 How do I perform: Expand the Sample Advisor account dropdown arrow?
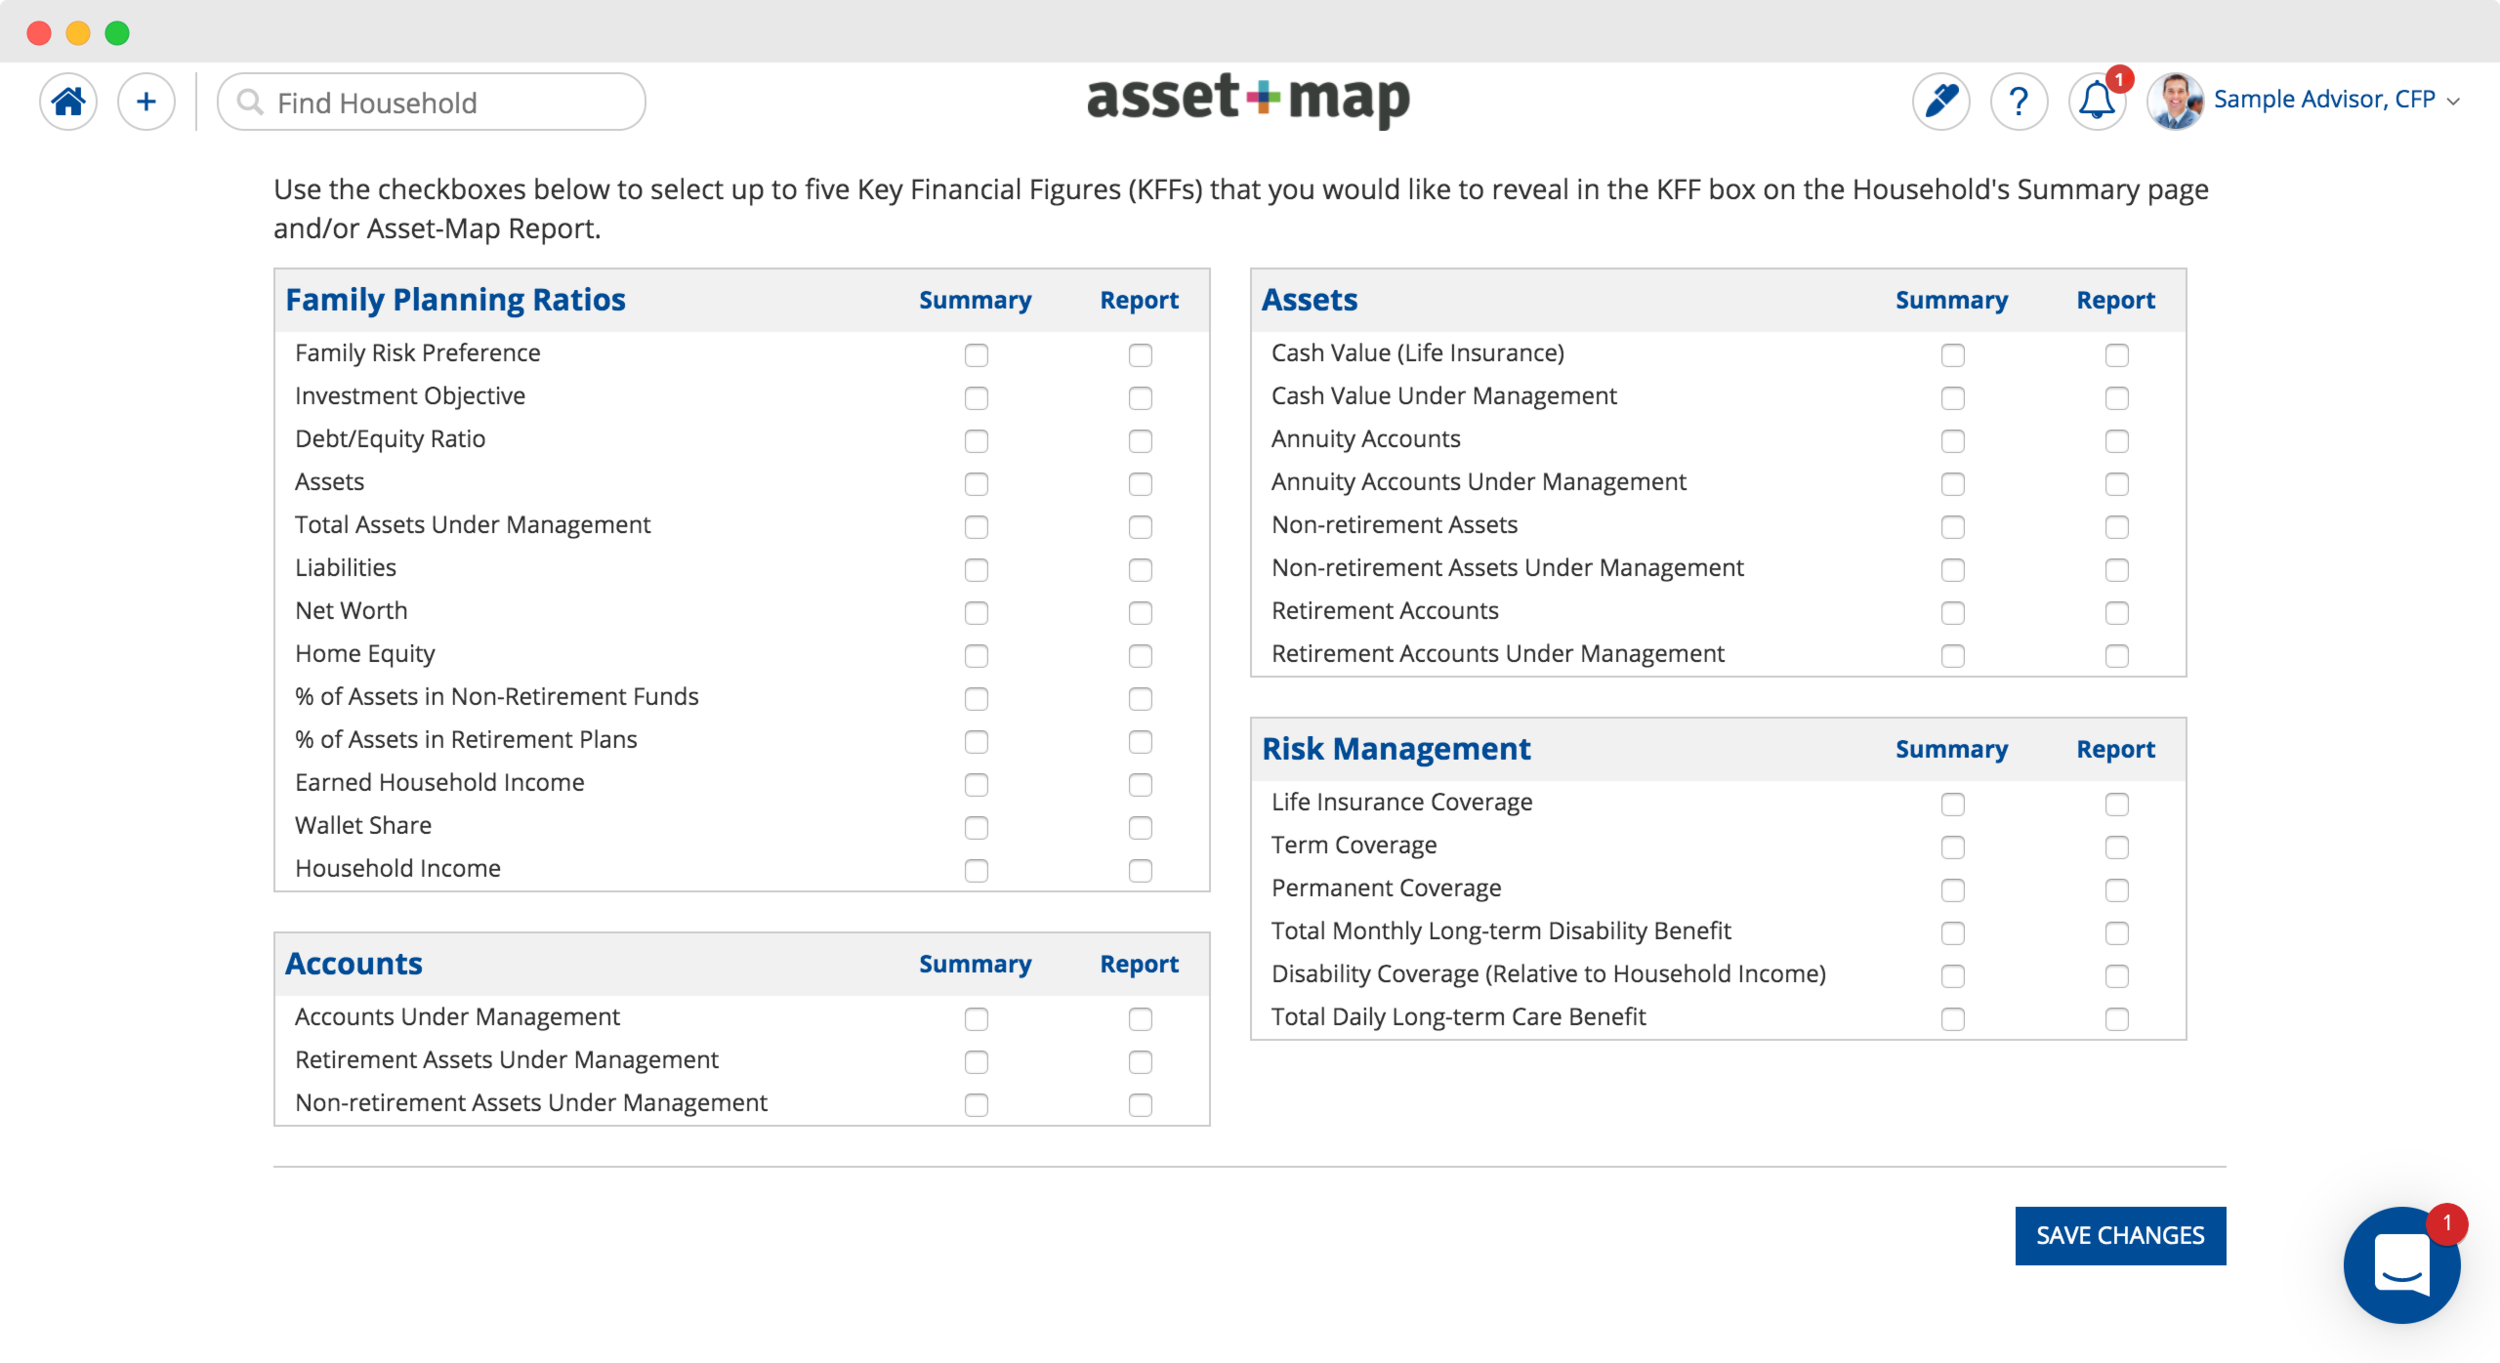pyautogui.click(x=2453, y=101)
